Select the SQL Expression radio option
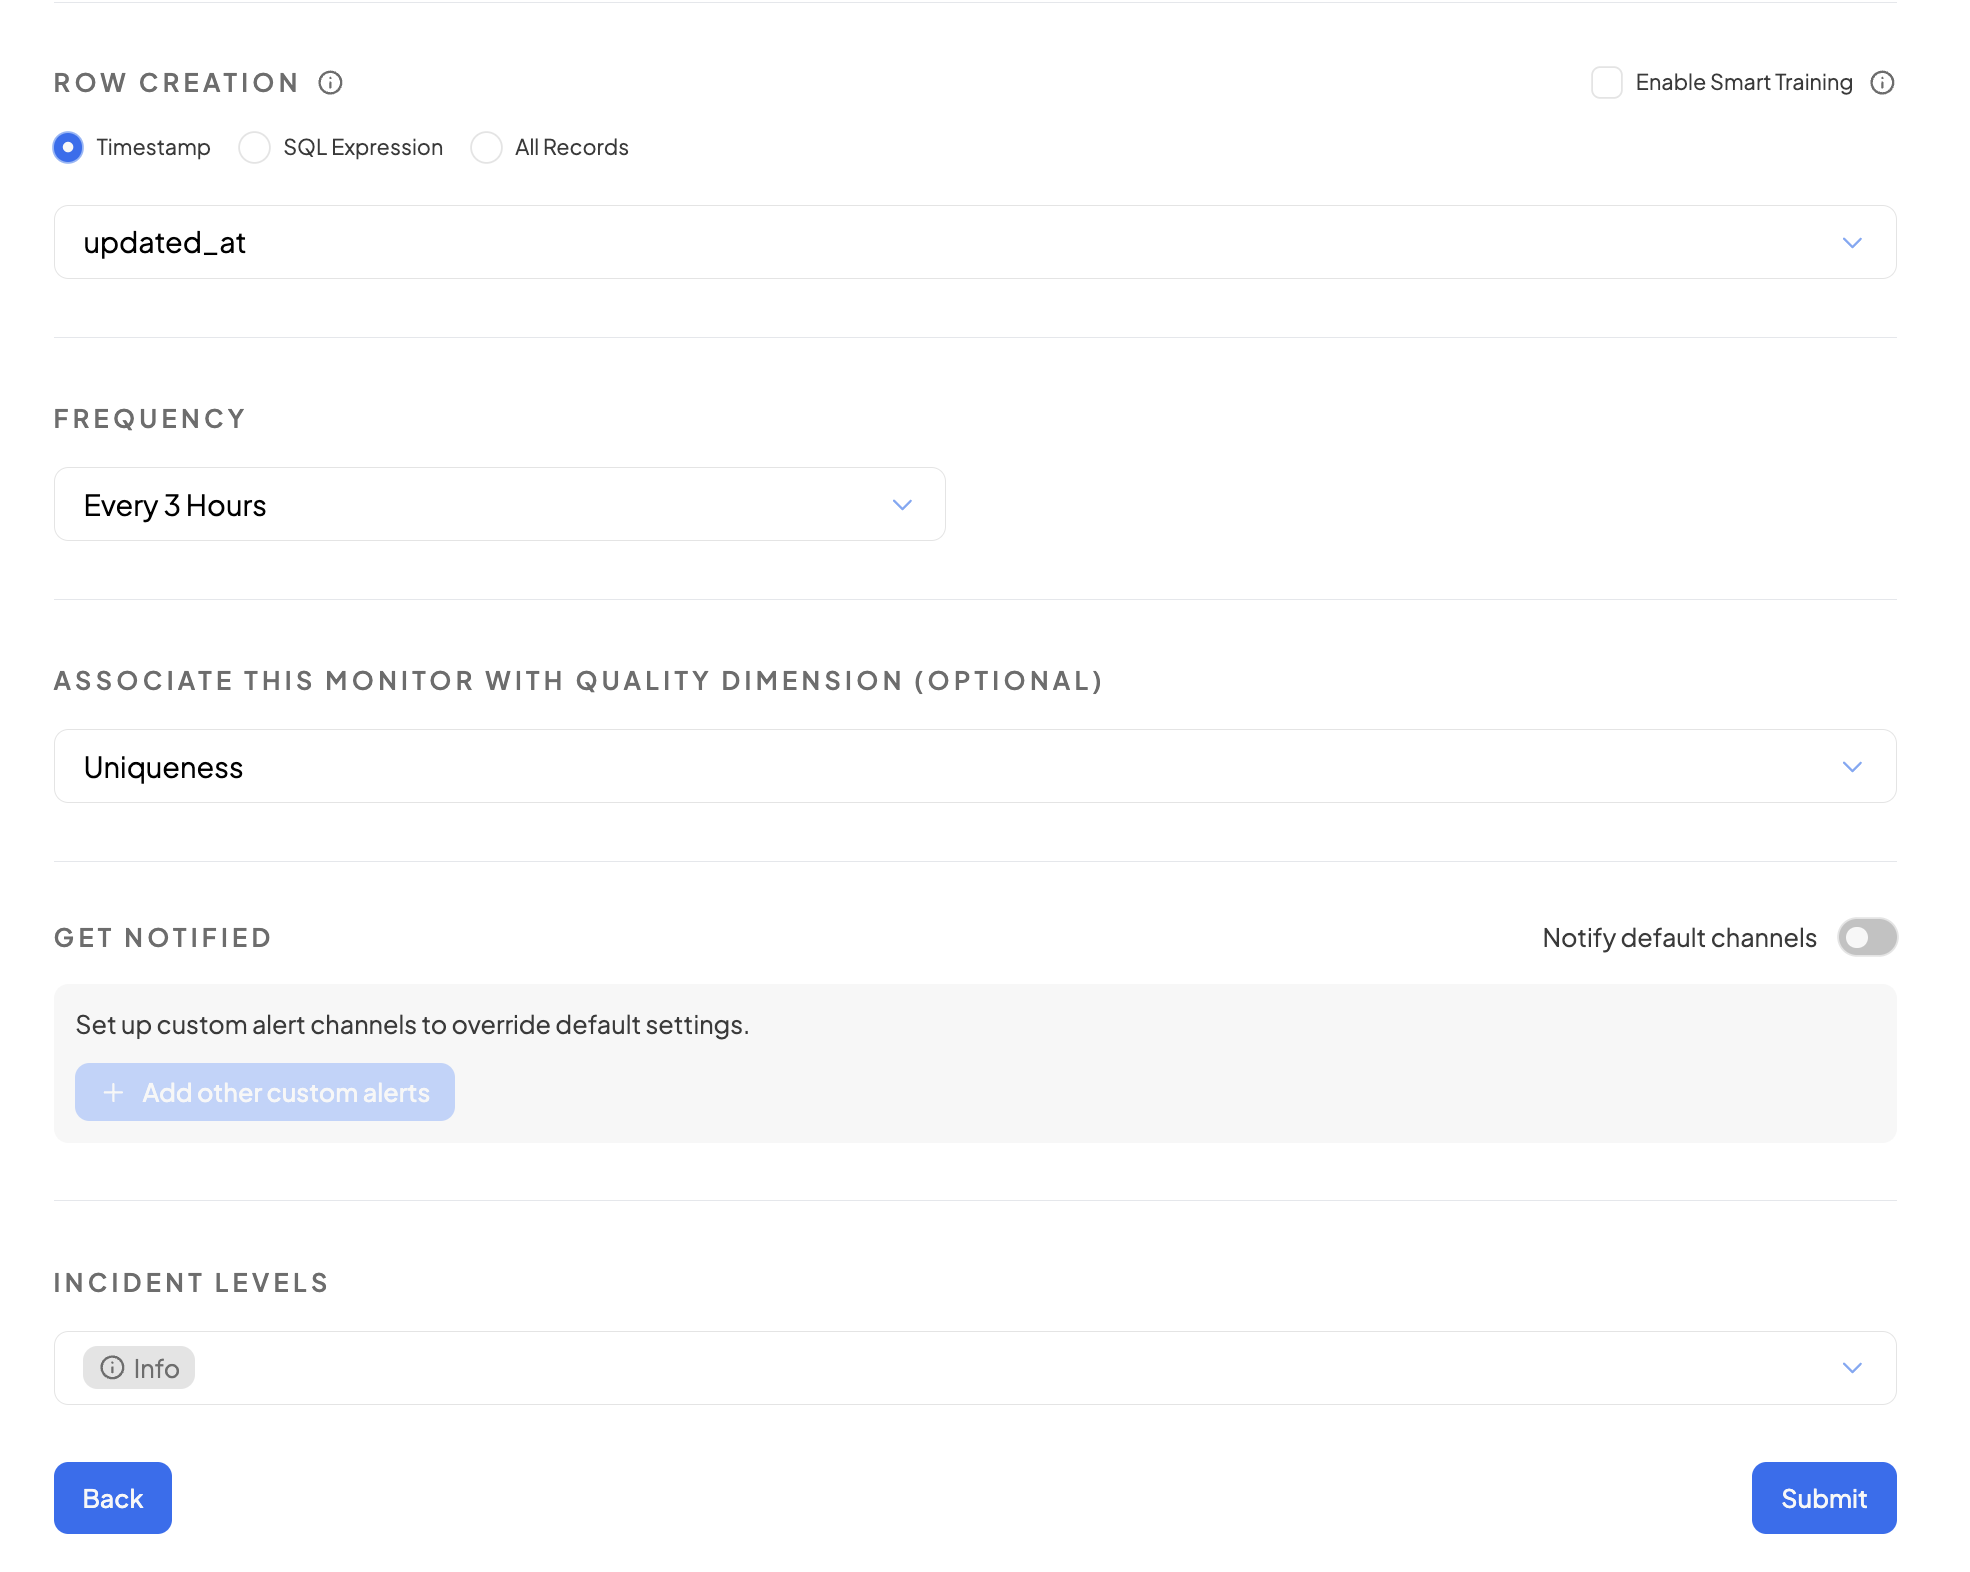 [x=255, y=148]
